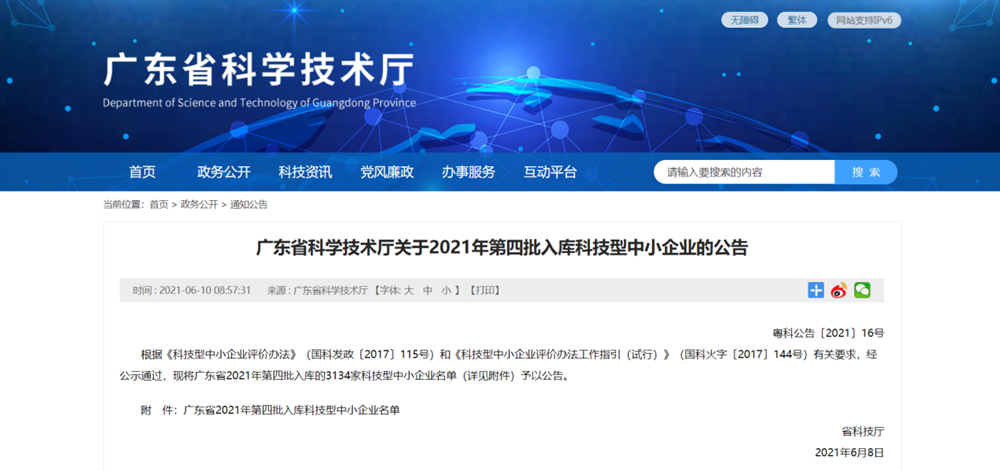Share article via Weibo icon
This screenshot has width=1000, height=471.
point(839,290)
